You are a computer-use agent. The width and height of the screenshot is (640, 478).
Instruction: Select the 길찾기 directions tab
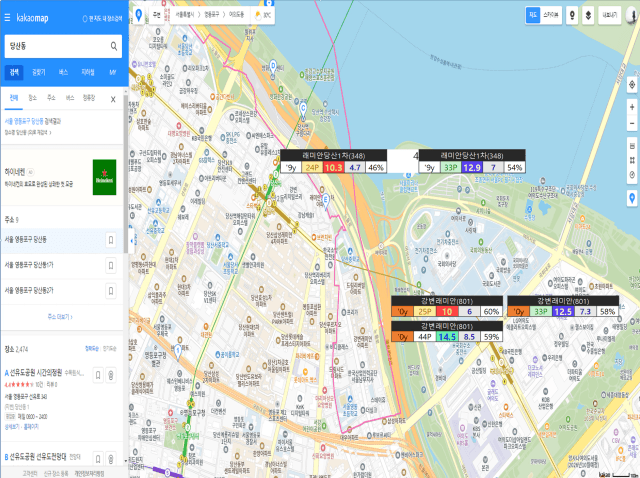[39, 72]
